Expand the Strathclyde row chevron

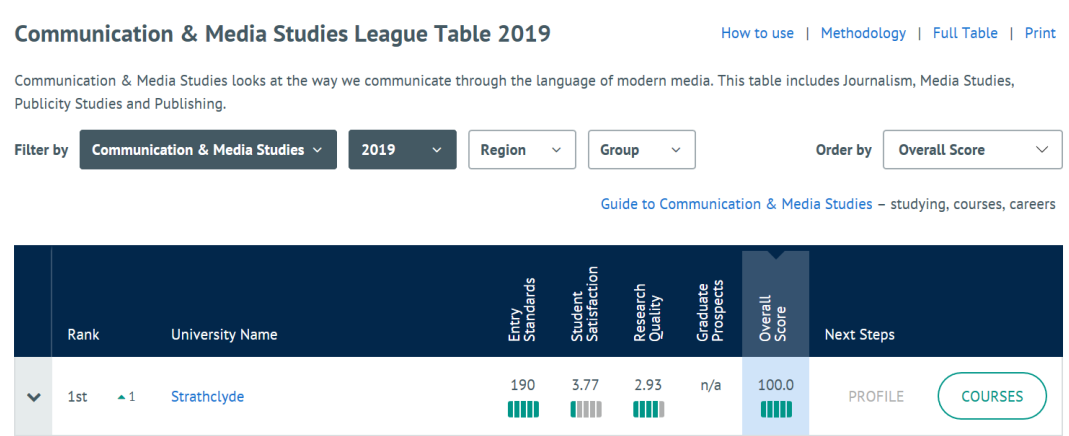34,397
